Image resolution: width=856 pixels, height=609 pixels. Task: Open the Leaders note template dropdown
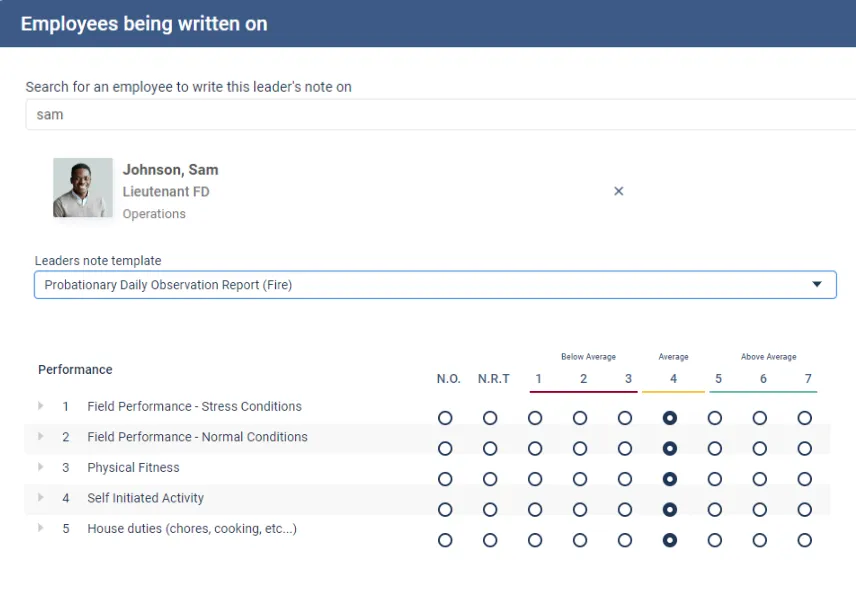435,285
